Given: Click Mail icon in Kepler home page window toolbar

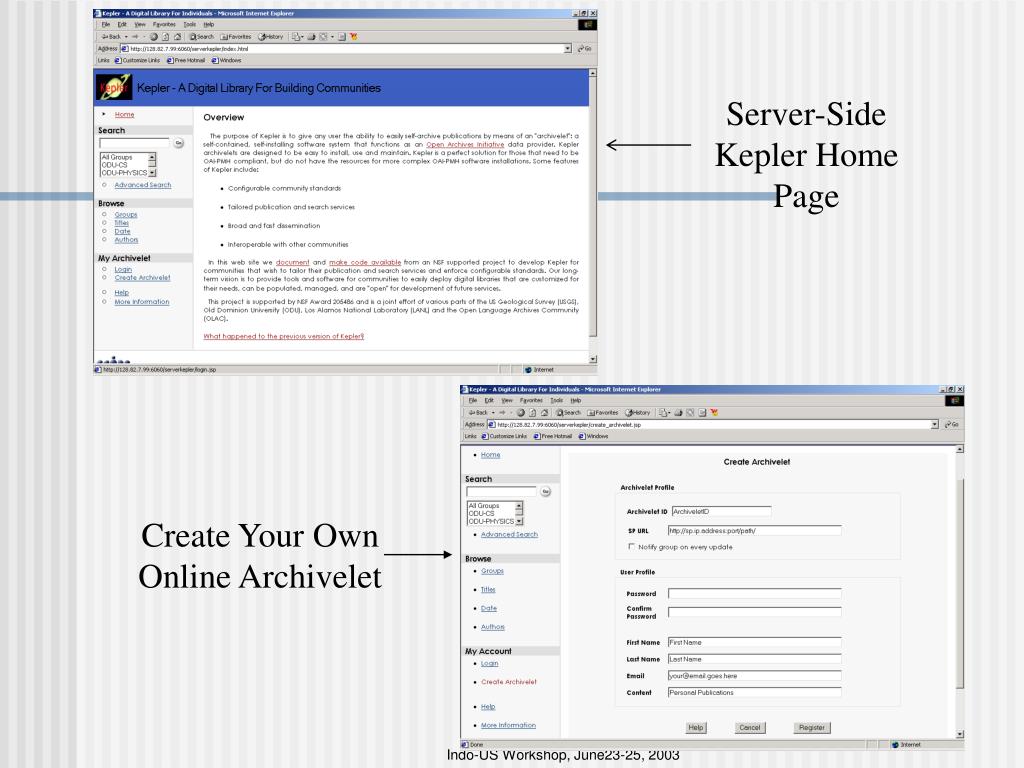Looking at the screenshot, I should point(296,37).
